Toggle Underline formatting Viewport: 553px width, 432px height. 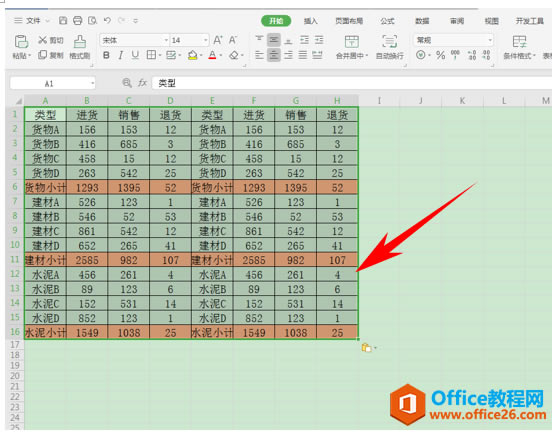[x=135, y=55]
